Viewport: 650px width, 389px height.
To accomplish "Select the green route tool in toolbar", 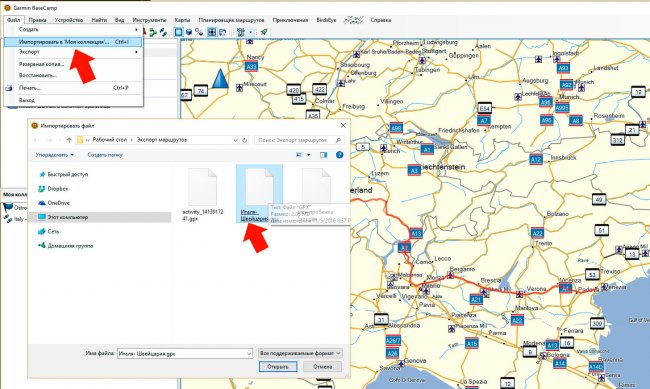I will point(153,32).
